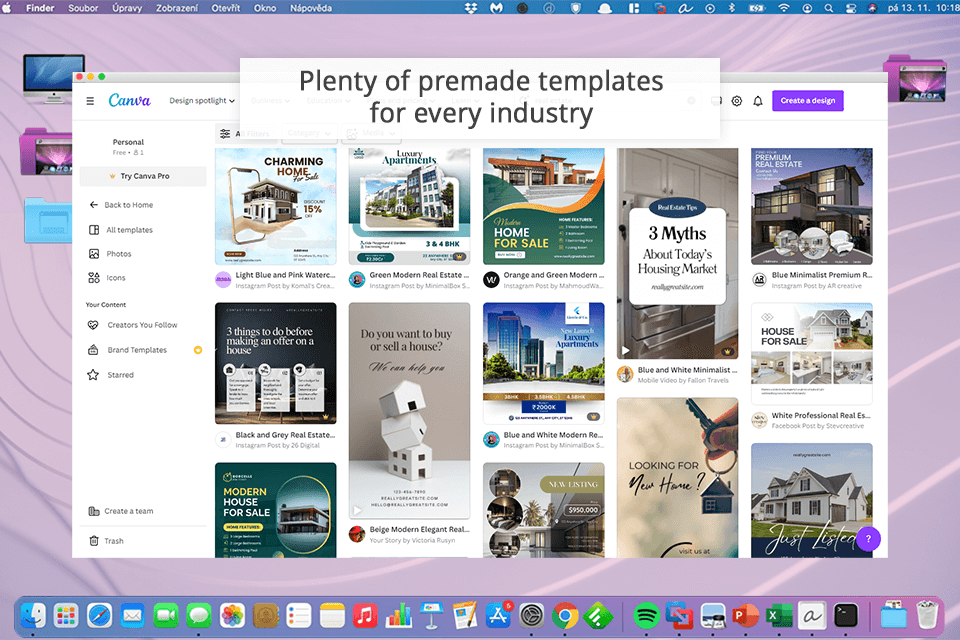The height and width of the screenshot is (640, 960).
Task: Open the Canva hamburger menu
Action: pyautogui.click(x=90, y=101)
